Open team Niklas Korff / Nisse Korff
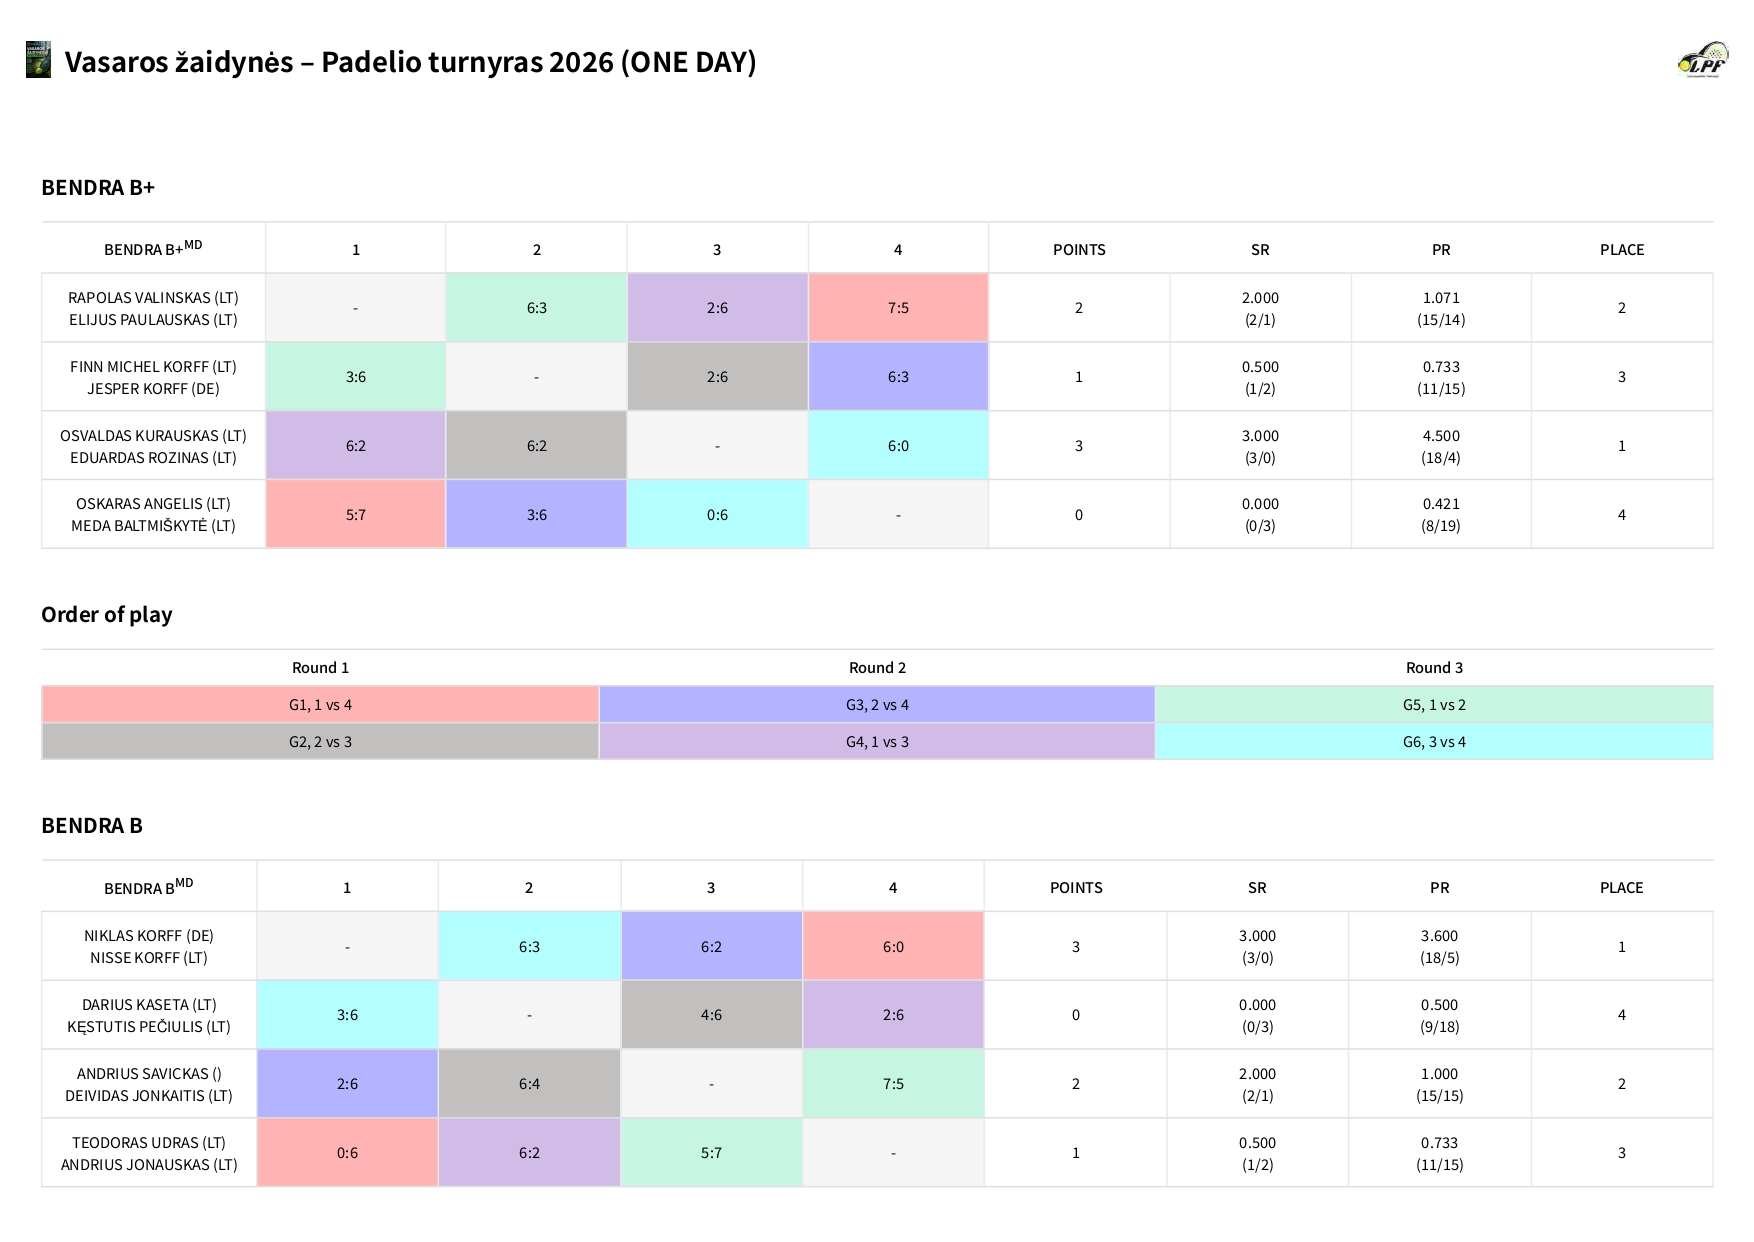 click(x=149, y=947)
